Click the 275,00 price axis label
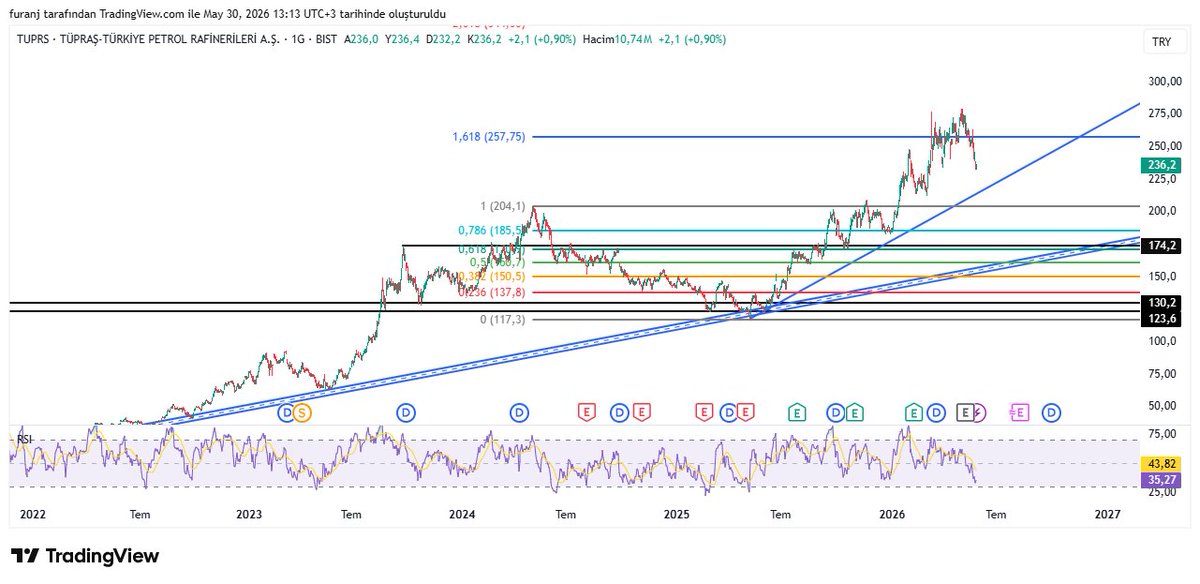This screenshot has width=1200, height=584. click(1163, 114)
